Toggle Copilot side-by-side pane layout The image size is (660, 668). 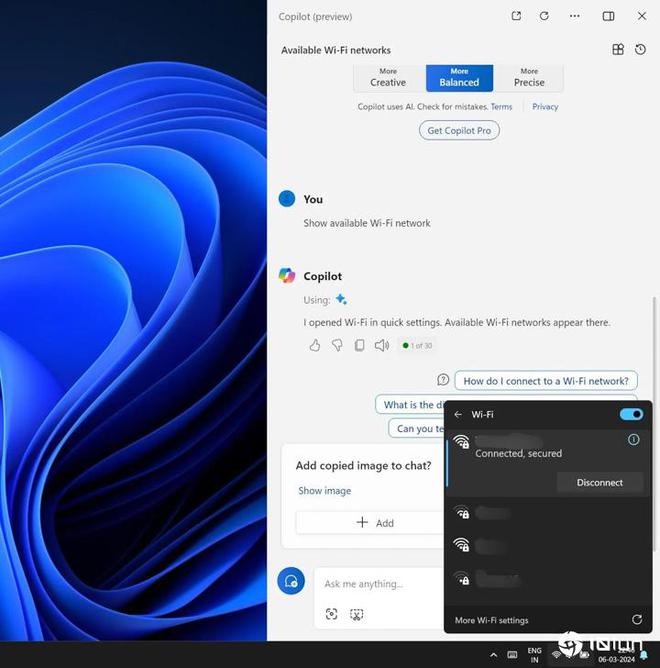pyautogui.click(x=608, y=16)
